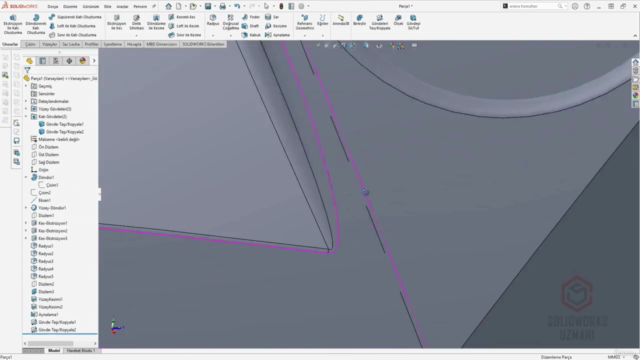This screenshot has width=640, height=360.
Task: Open dropdown arrow under Delik Sihirbazı
Action: pyautogui.click(x=136, y=36)
